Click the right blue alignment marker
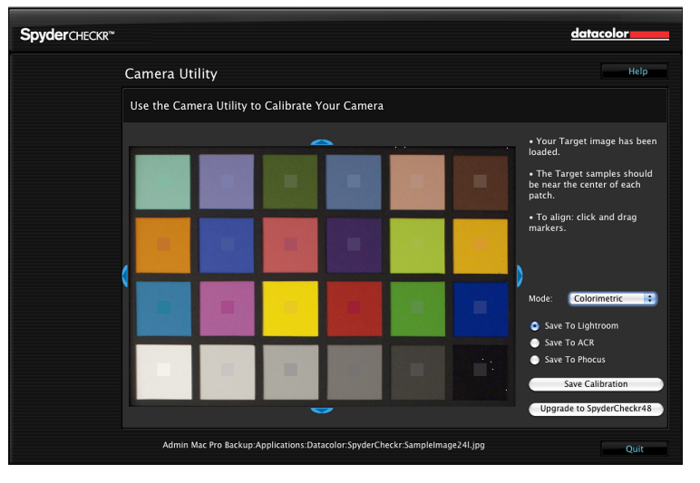The width and height of the screenshot is (700, 483). tap(519, 276)
